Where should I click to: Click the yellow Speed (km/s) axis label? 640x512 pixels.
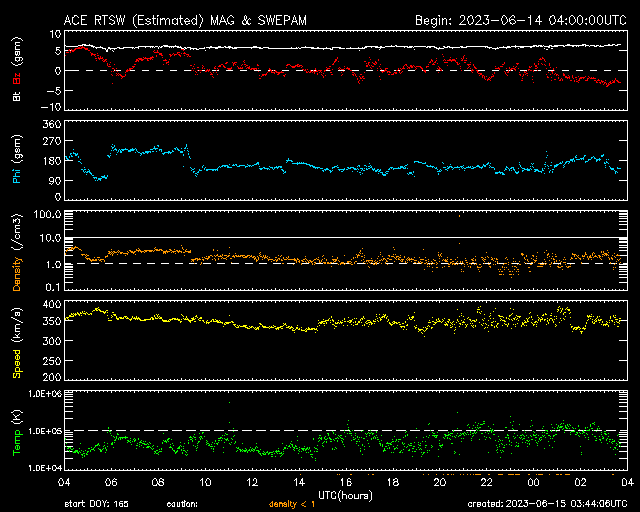(x=16, y=343)
